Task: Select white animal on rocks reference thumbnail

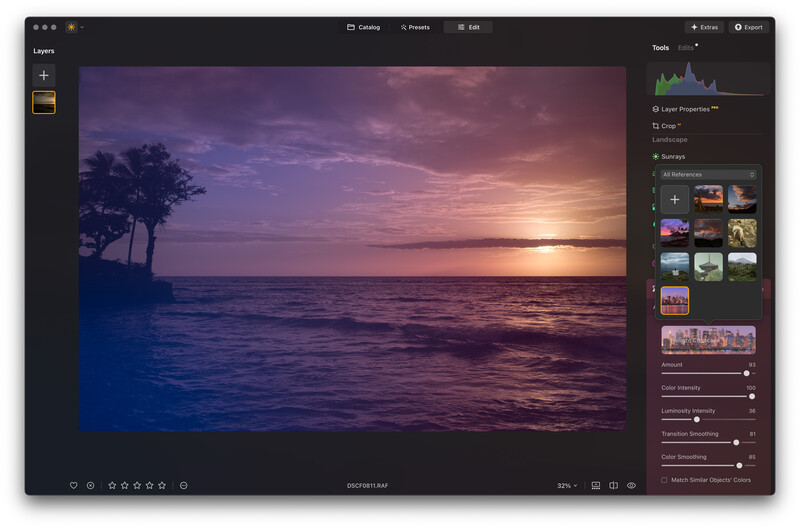Action: pos(742,233)
